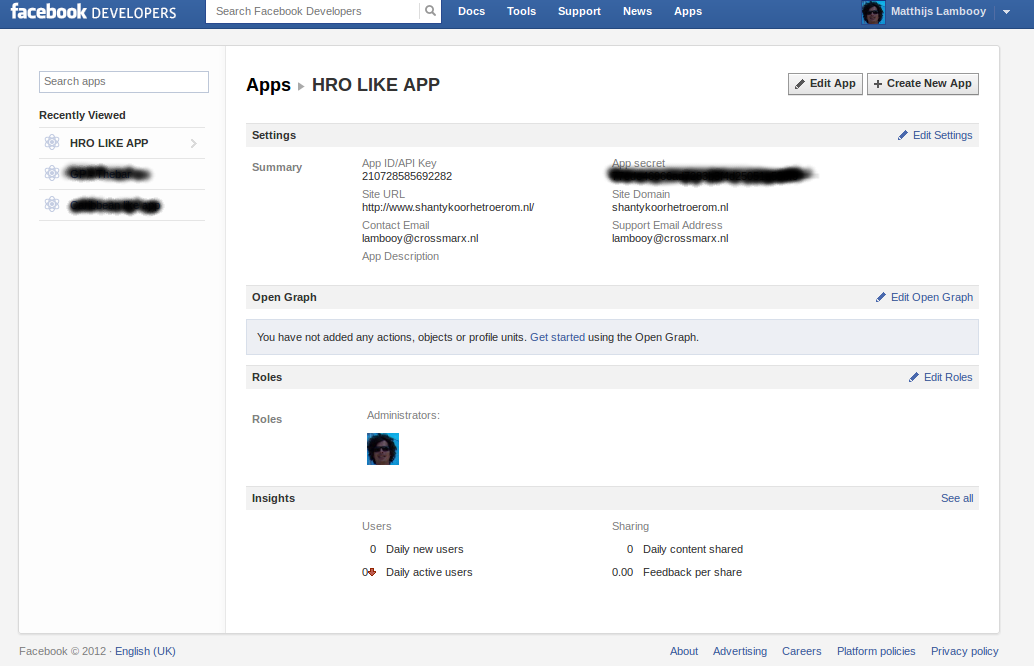Screen dimensions: 1034x666
Task: Click the pencil icon next to Edit Roles
Action: (914, 377)
